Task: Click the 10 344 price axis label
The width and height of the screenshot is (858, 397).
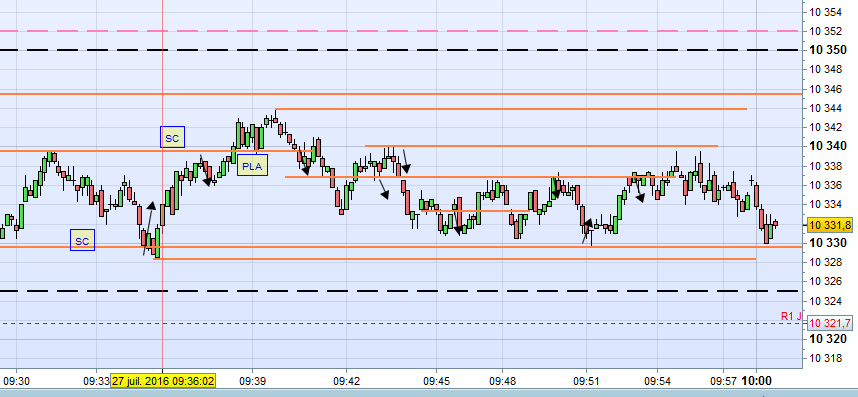Action: (x=826, y=108)
